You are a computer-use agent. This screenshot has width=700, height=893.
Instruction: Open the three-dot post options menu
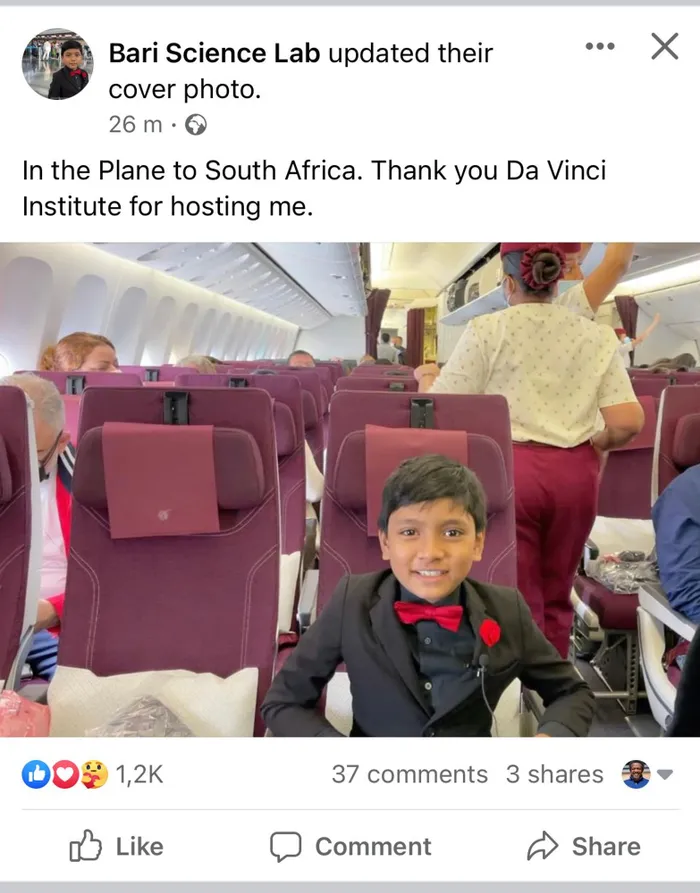(x=599, y=47)
